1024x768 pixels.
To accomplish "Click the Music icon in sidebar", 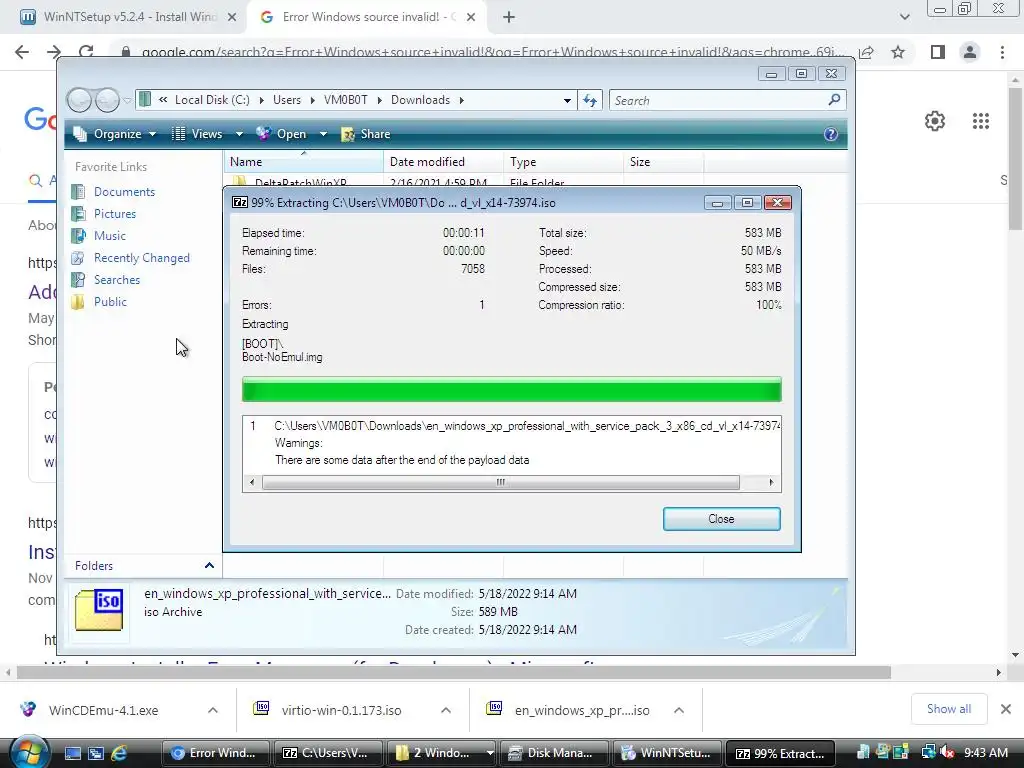I will click(78, 236).
